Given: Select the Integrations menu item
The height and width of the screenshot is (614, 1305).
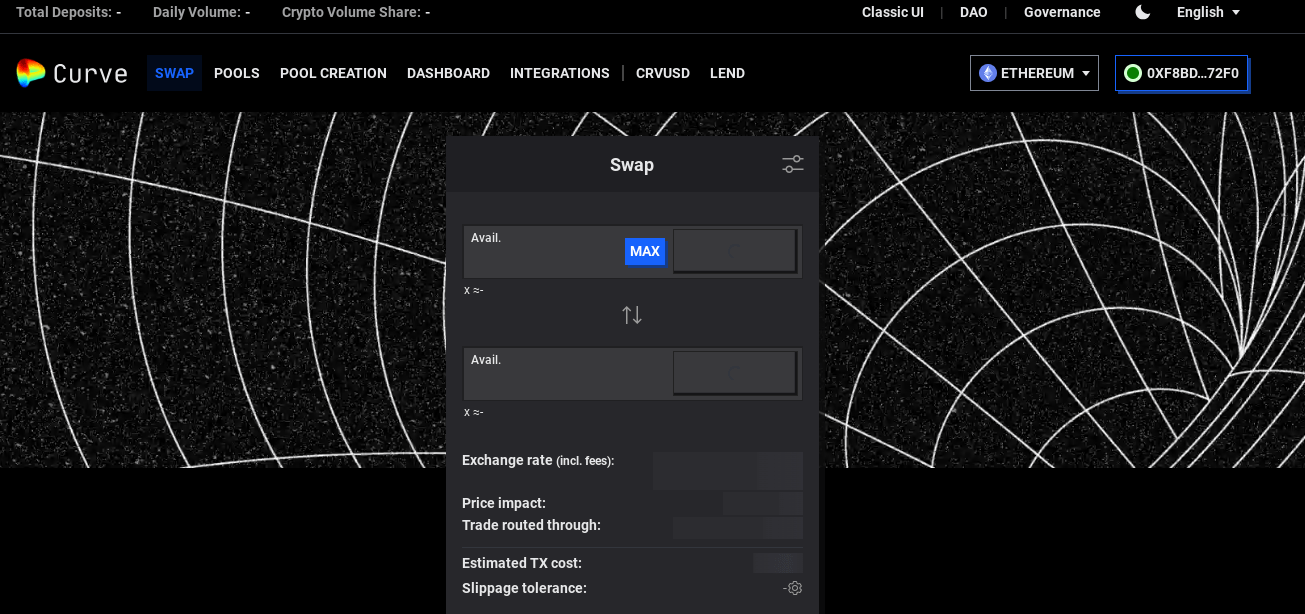Looking at the screenshot, I should tap(560, 73).
